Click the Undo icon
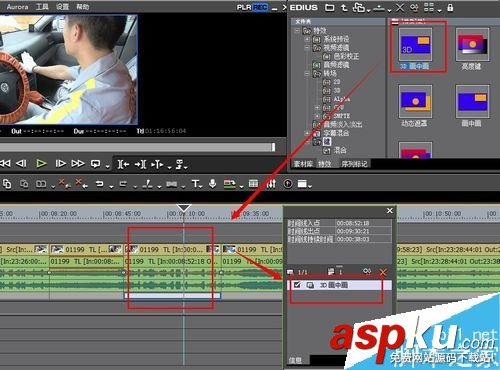 click(x=99, y=184)
